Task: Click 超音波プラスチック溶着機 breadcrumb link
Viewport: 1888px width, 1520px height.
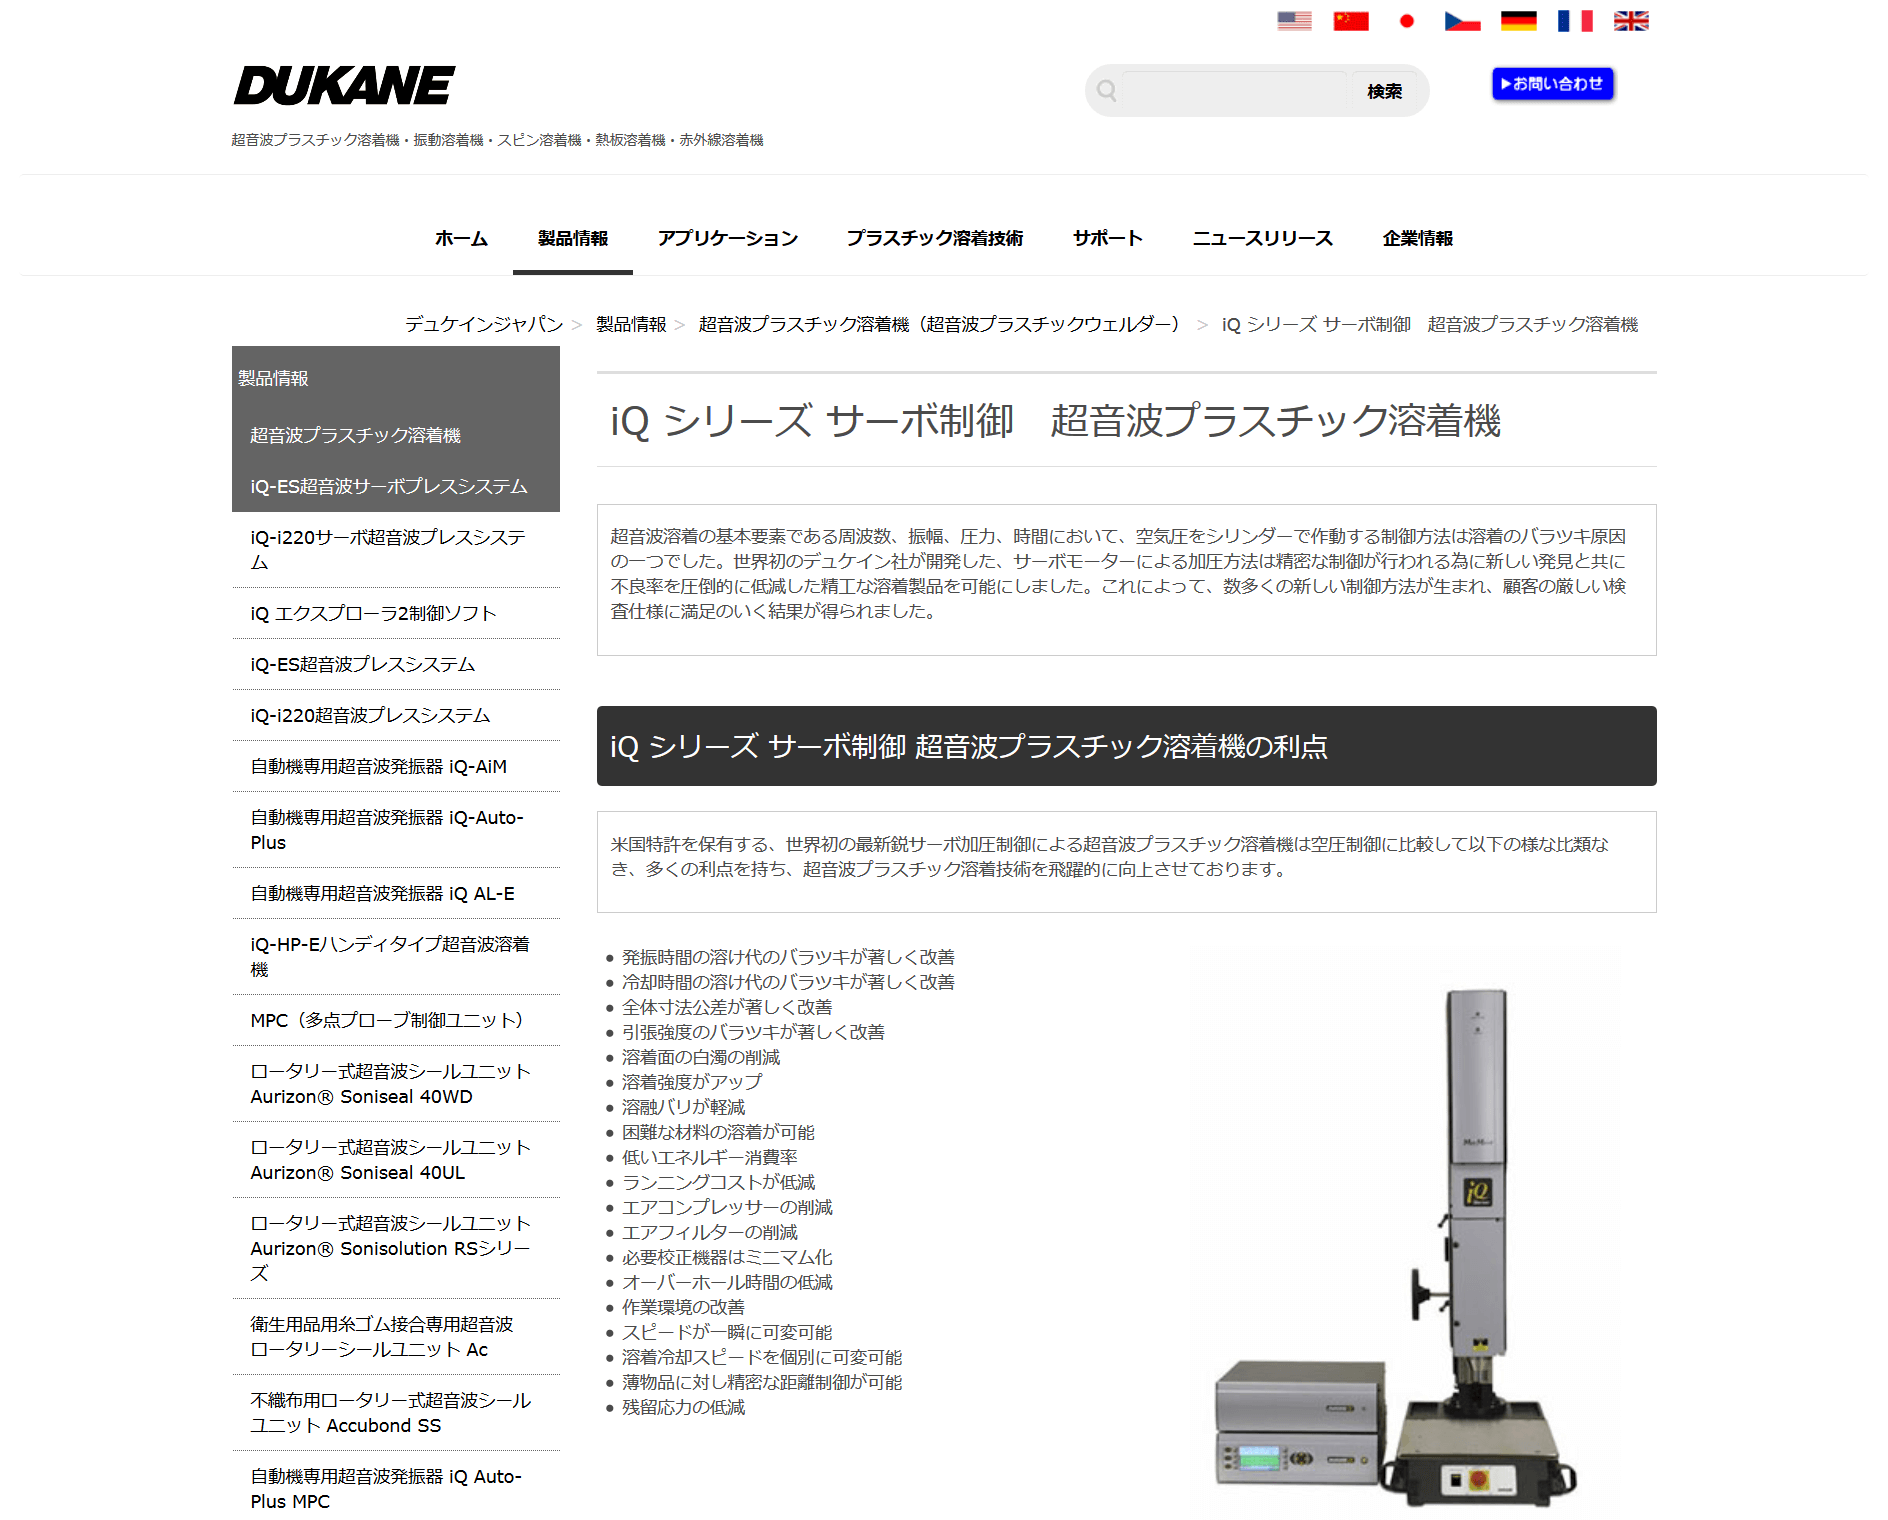Action: (939, 324)
